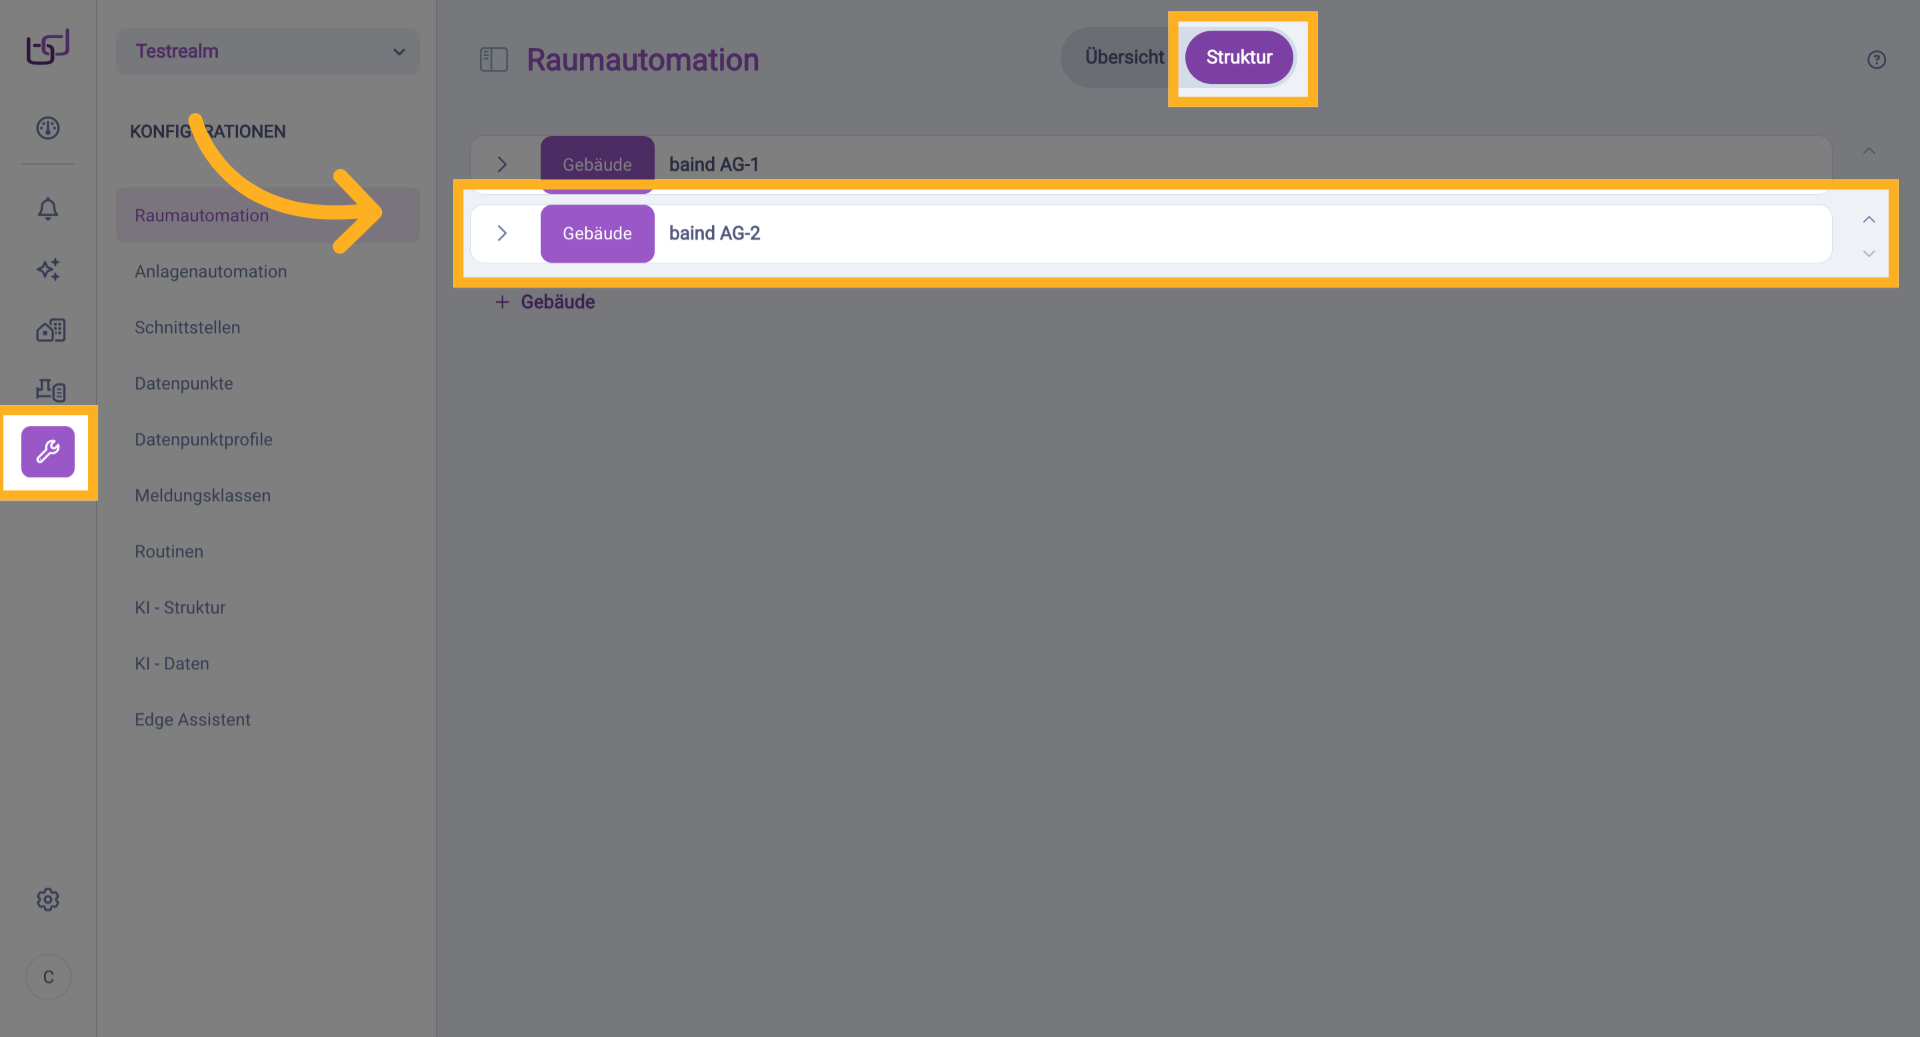Open the Testrealm dropdown

click(267, 51)
